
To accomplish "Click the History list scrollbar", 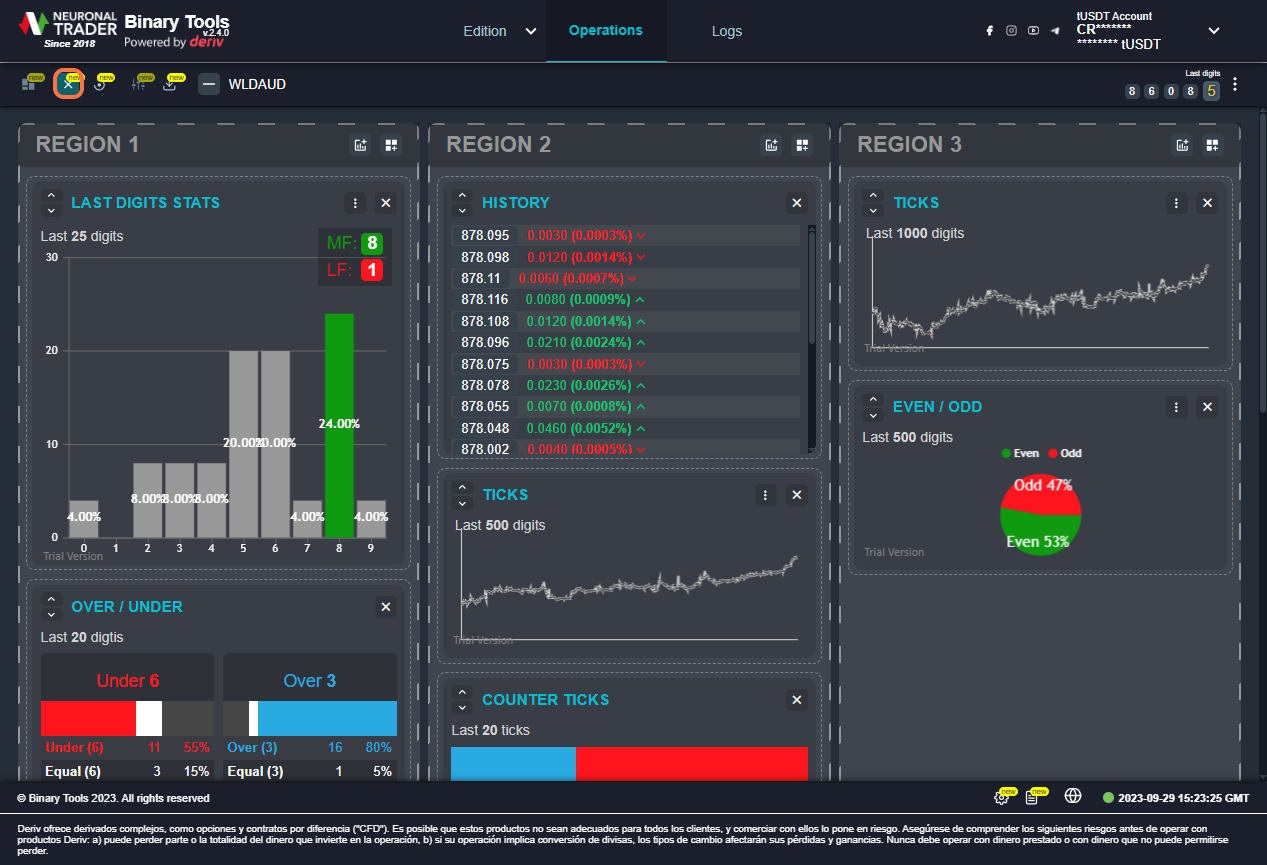I will point(811,290).
